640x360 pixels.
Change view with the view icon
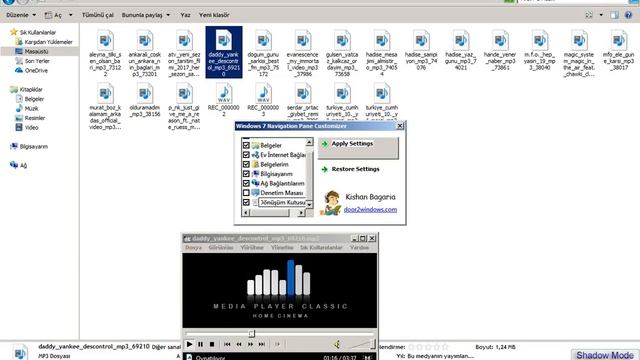(x=589, y=15)
